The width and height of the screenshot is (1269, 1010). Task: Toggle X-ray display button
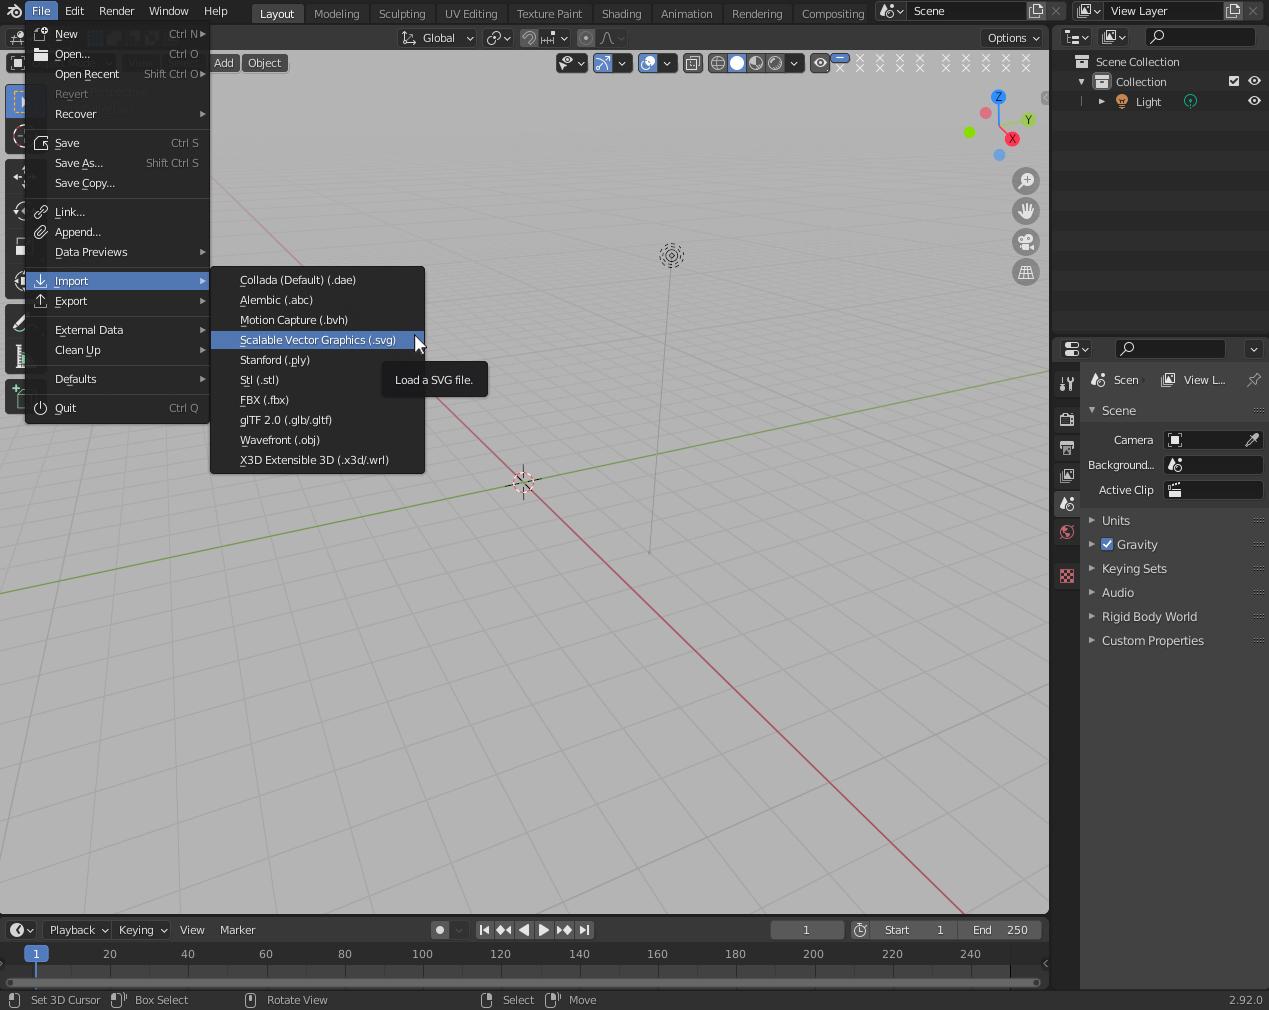(692, 63)
